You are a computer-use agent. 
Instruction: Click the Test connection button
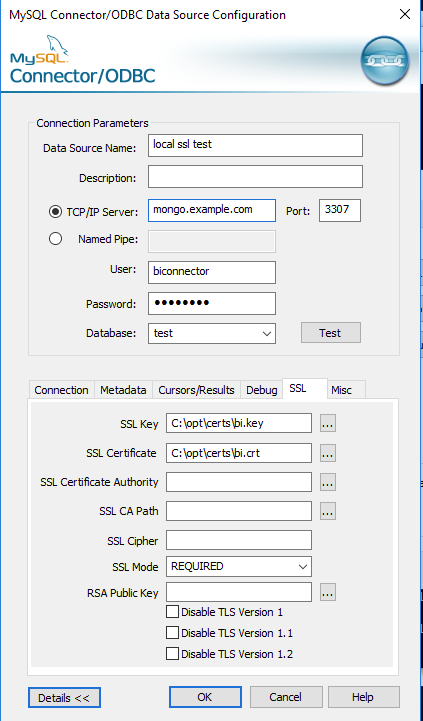click(x=331, y=333)
